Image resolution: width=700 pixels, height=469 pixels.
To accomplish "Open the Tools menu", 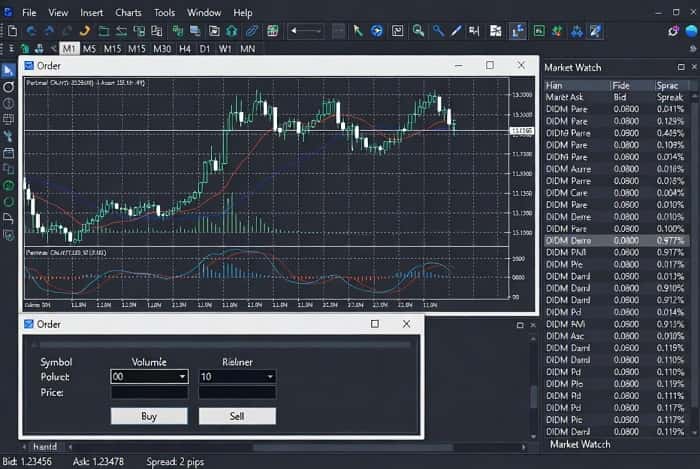I will click(x=164, y=13).
